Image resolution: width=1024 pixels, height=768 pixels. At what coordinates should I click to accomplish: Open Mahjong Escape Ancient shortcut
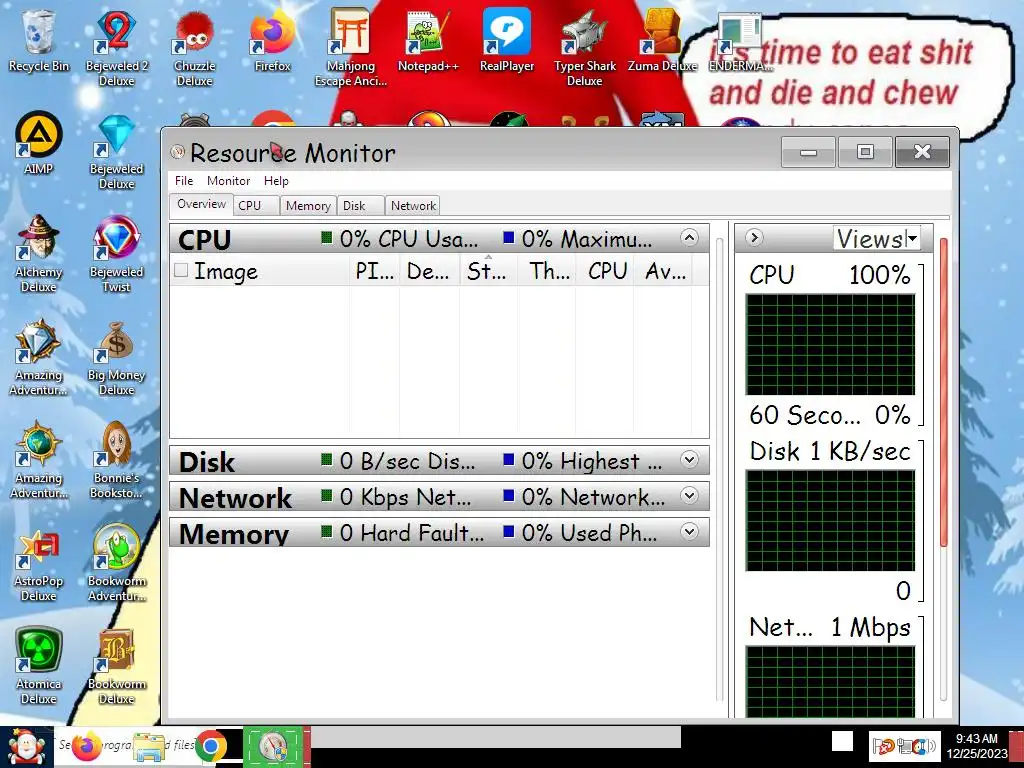click(351, 48)
